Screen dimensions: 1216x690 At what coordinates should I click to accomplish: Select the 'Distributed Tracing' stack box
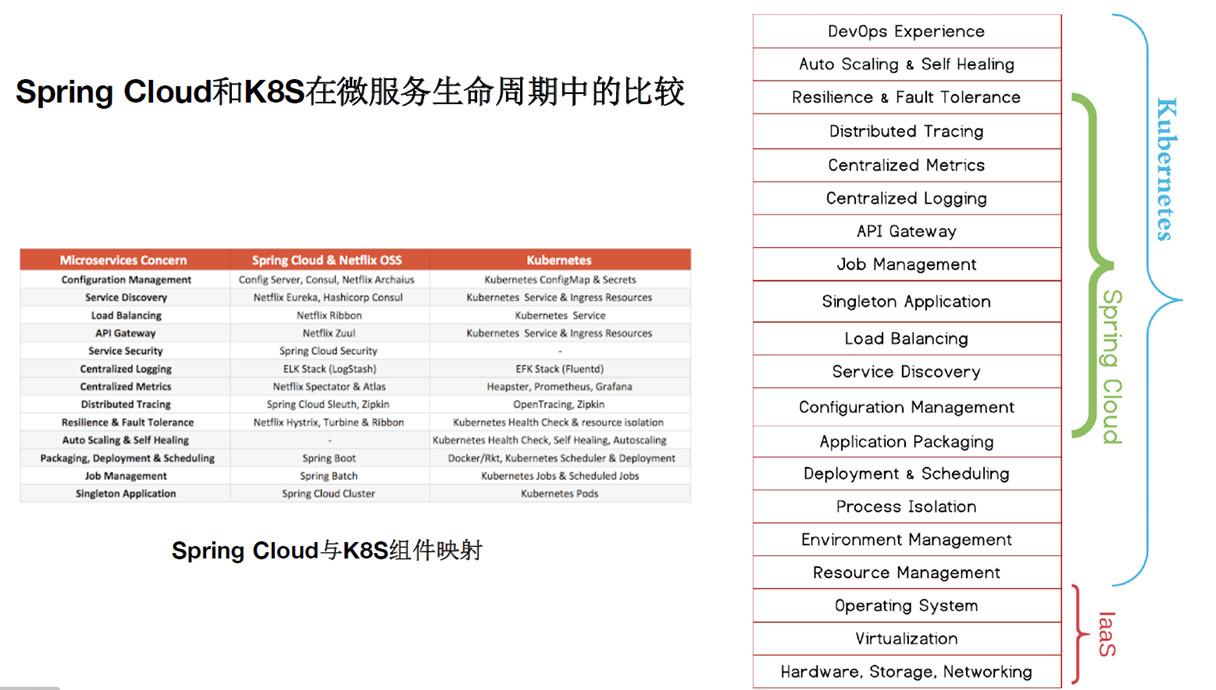coord(906,131)
